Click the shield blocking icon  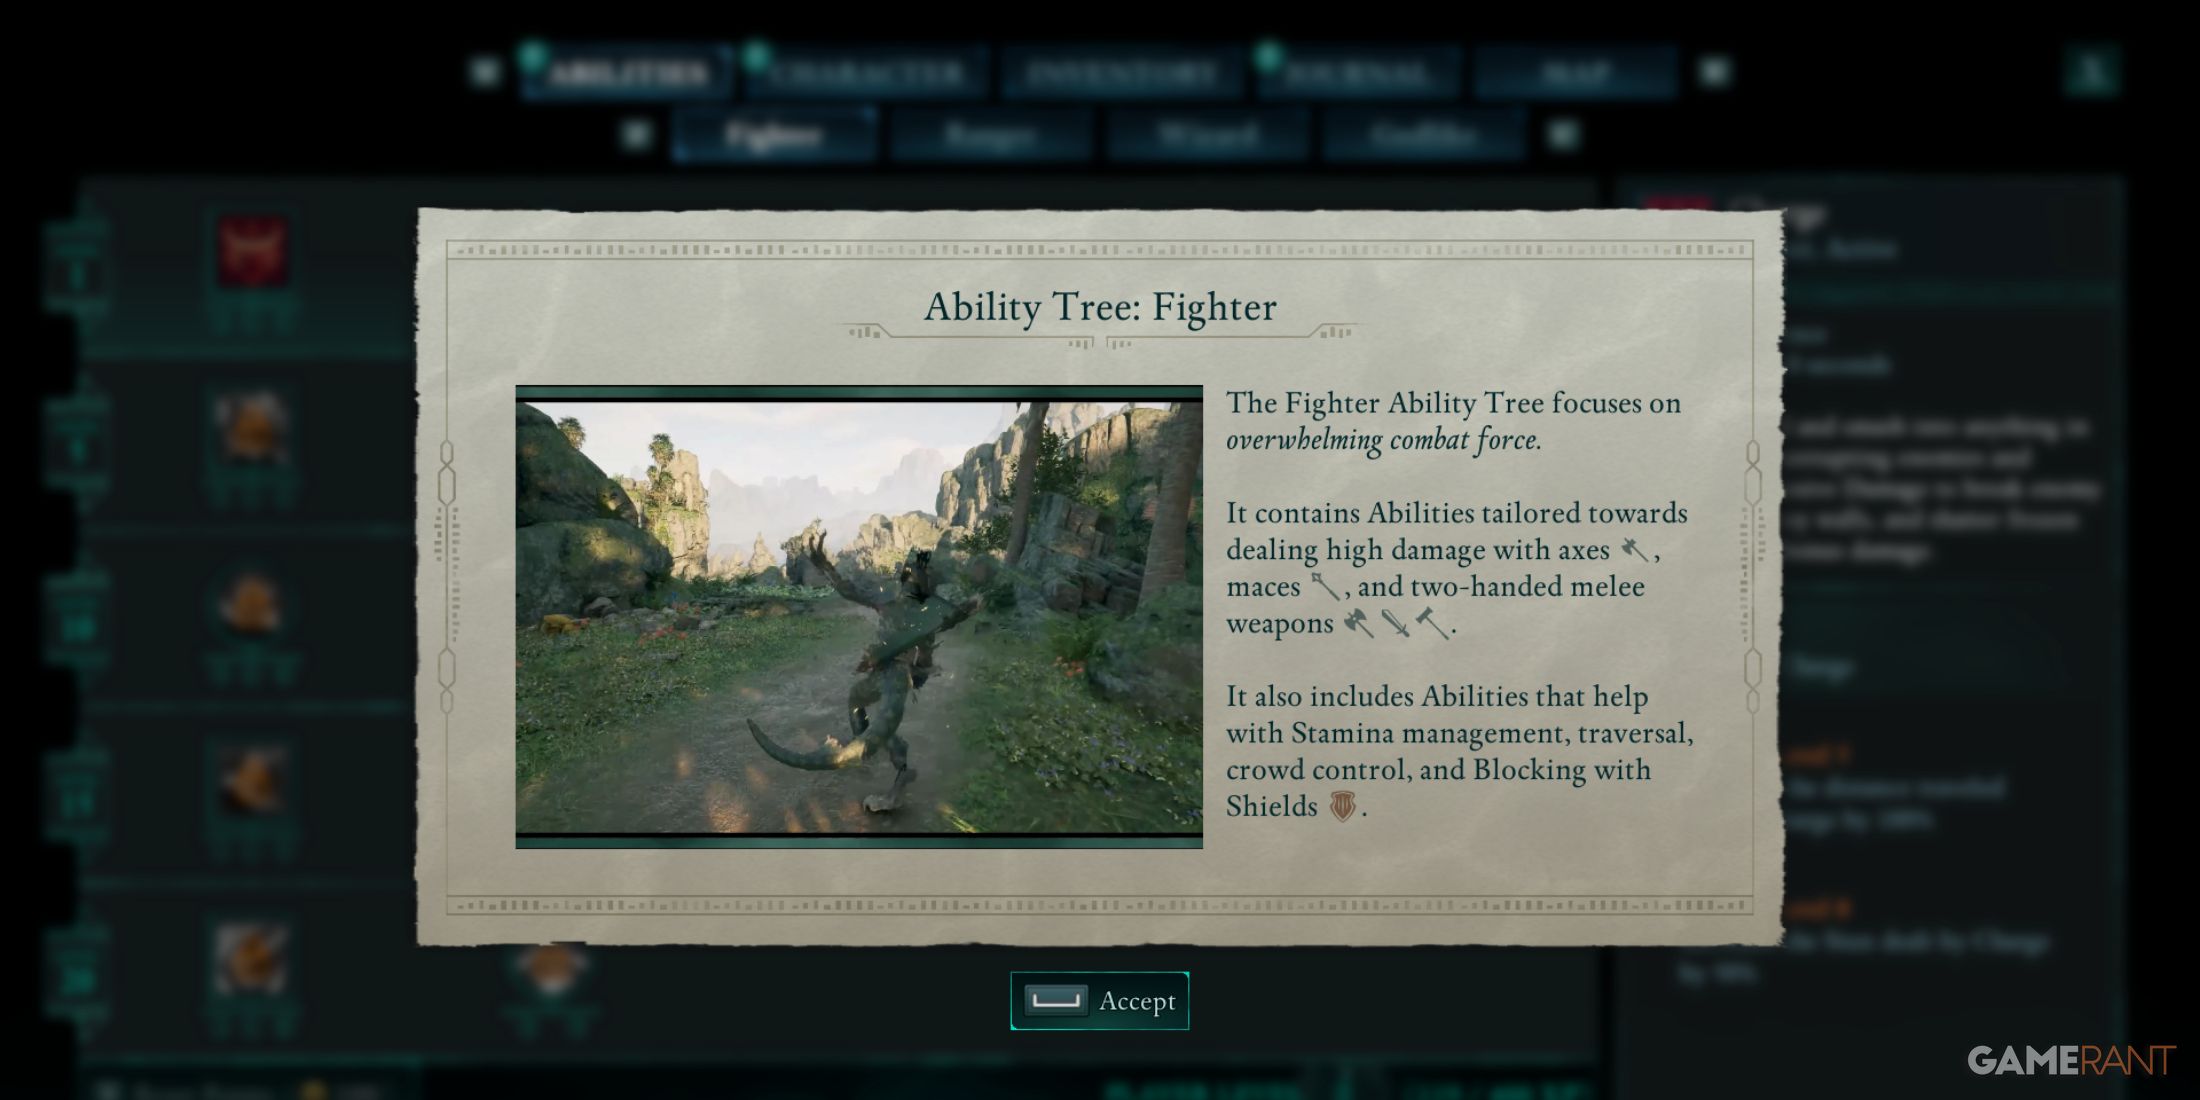[1334, 808]
